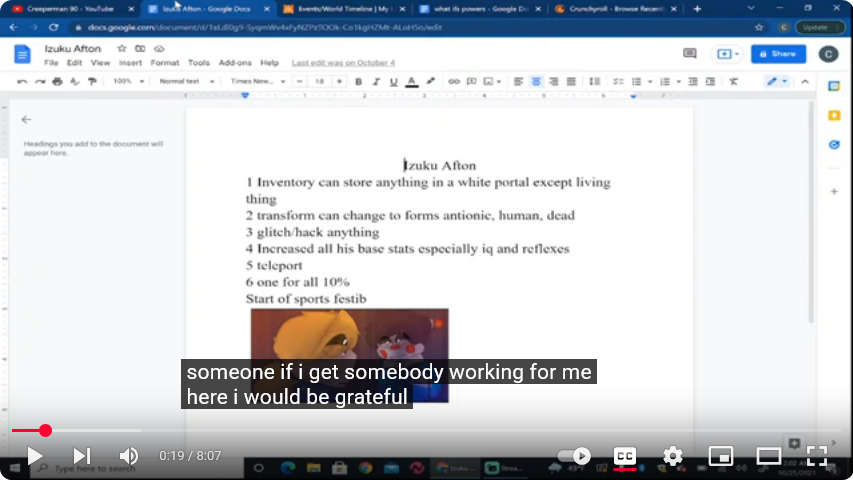This screenshot has width=853, height=480.
Task: Select center alignment
Action: 536,82
